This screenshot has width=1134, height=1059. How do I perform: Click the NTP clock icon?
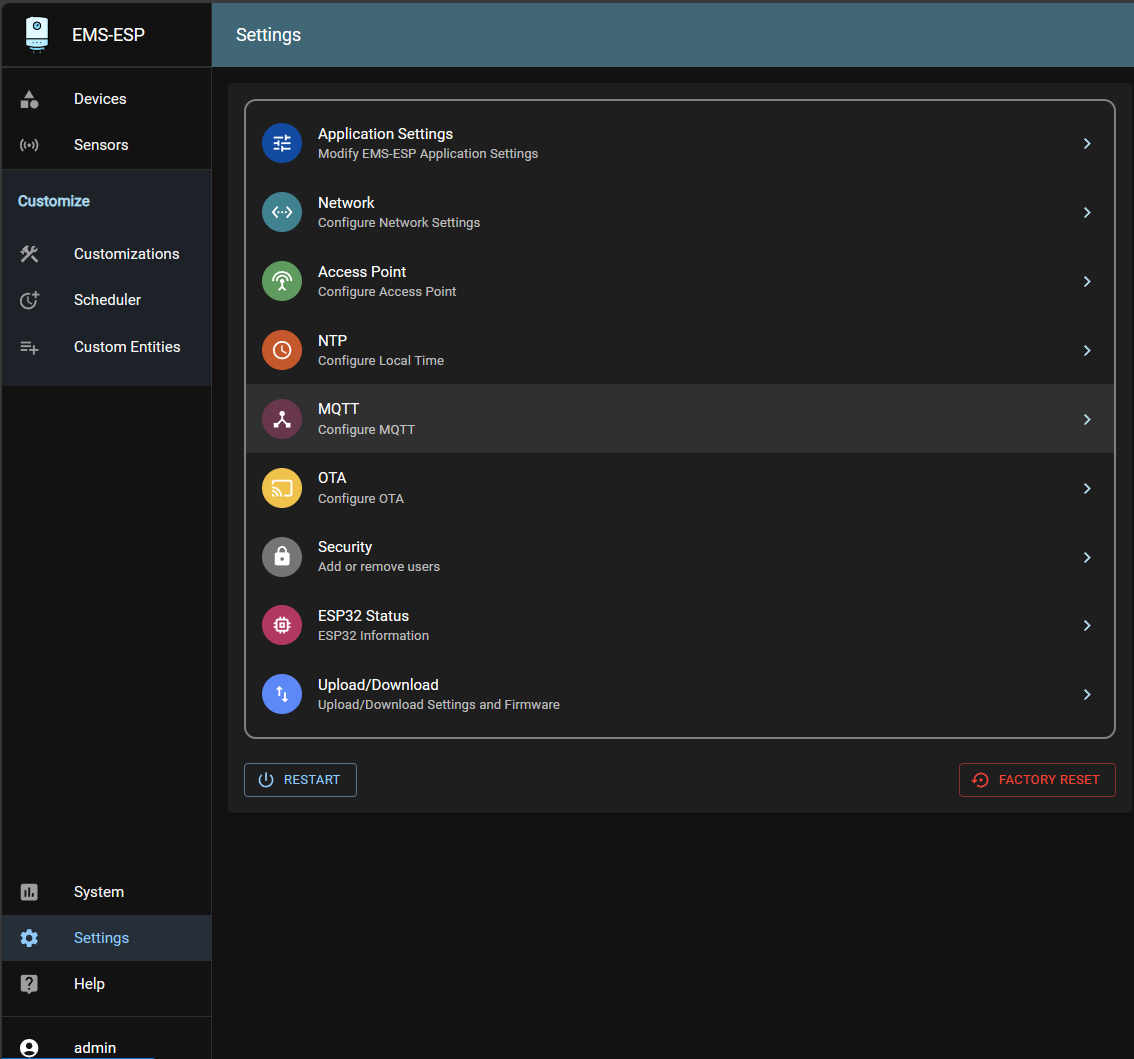click(x=282, y=350)
